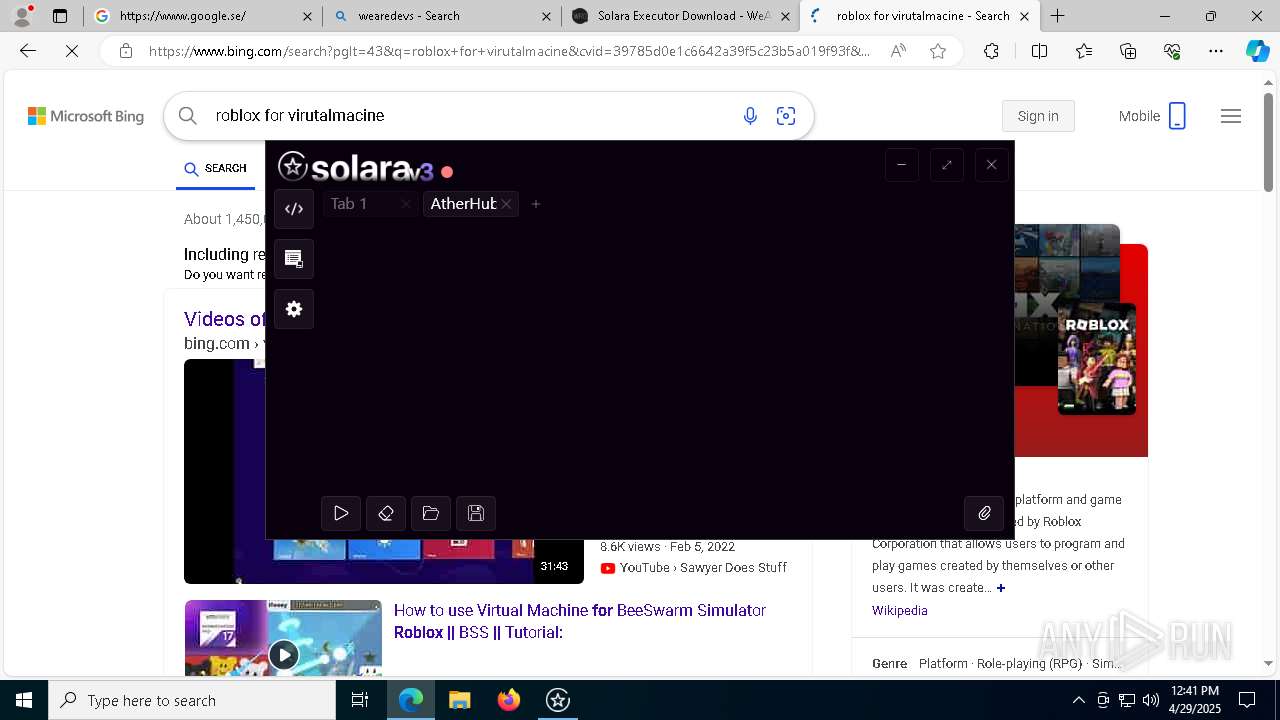Execute script with the Solara play button
The image size is (1280, 720).
(341, 513)
